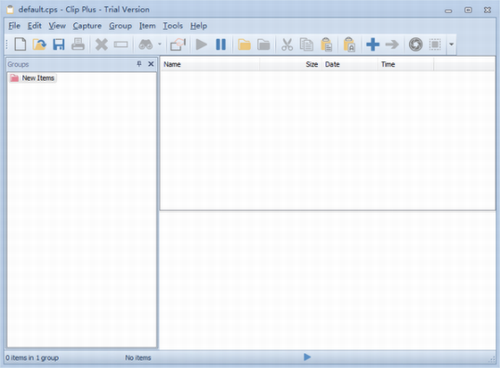This screenshot has height=368, width=500.
Task: Expand the toolbar overflow arrow
Action: click(451, 44)
